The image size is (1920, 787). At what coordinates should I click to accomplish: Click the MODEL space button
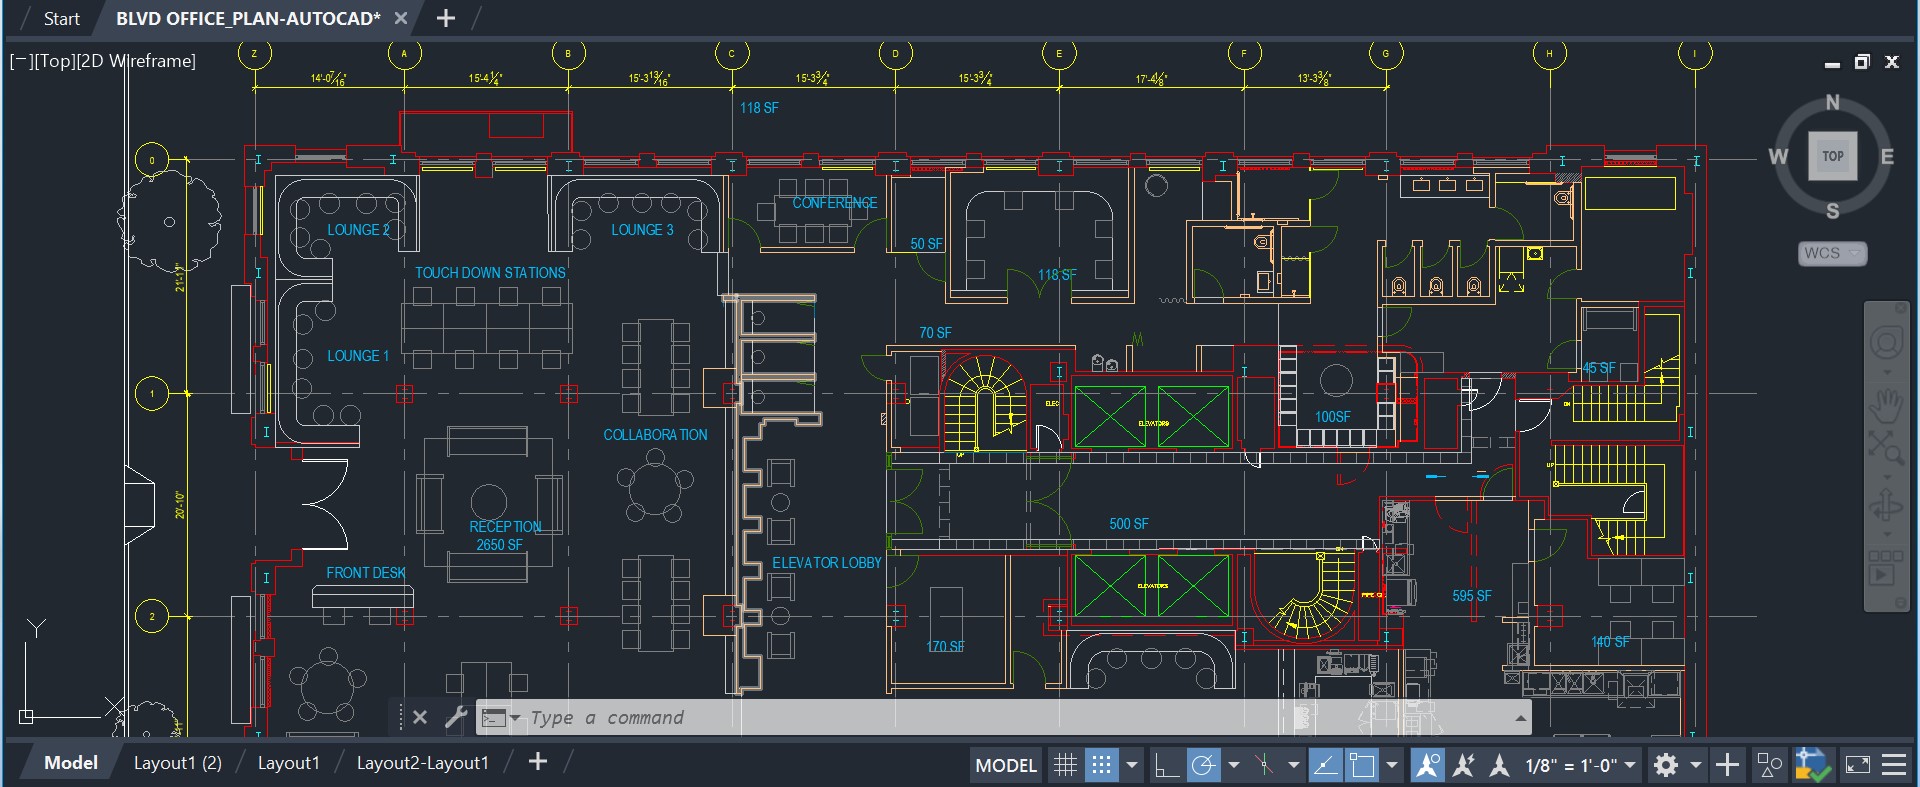[x=1005, y=765]
